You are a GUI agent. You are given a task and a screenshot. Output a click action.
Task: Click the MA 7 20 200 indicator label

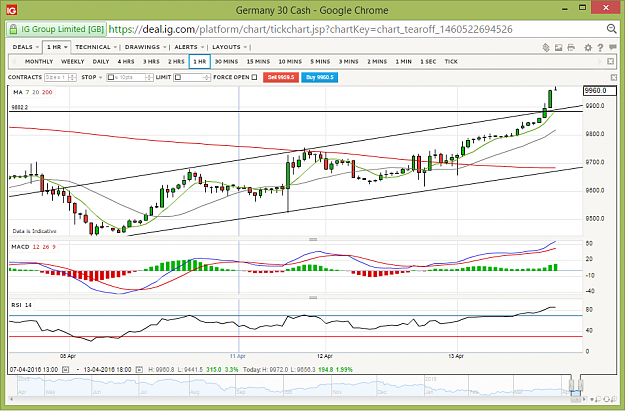coord(32,92)
